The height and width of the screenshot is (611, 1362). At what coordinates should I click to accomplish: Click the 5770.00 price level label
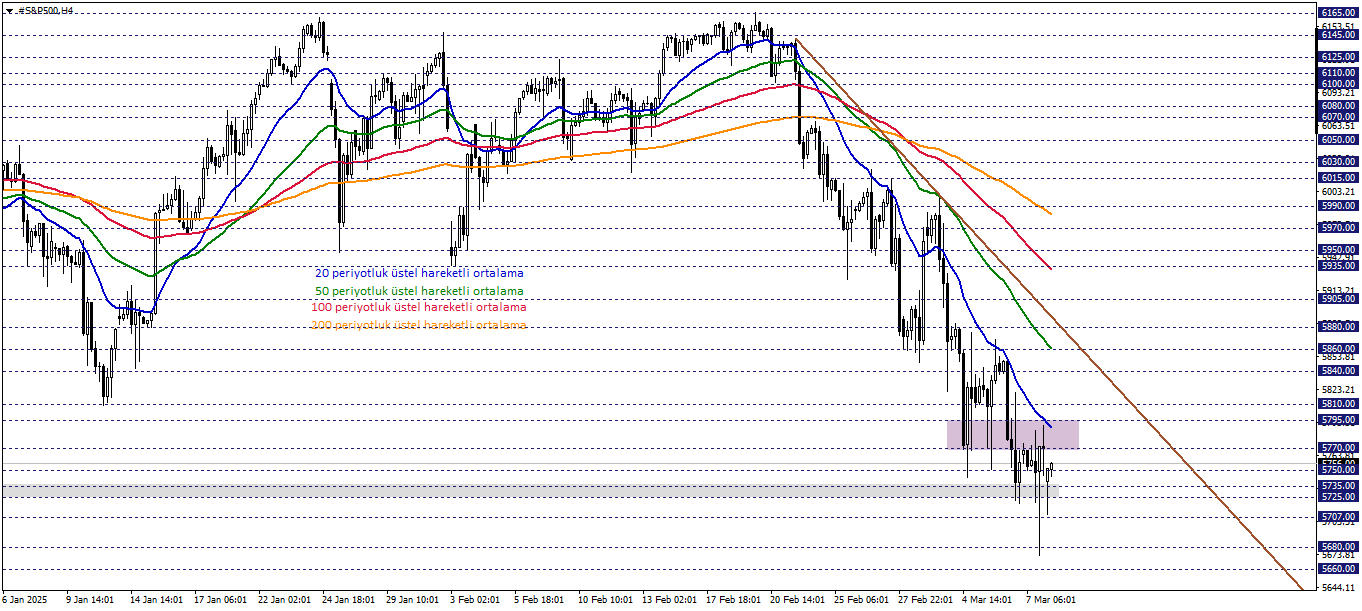pyautogui.click(x=1337, y=448)
